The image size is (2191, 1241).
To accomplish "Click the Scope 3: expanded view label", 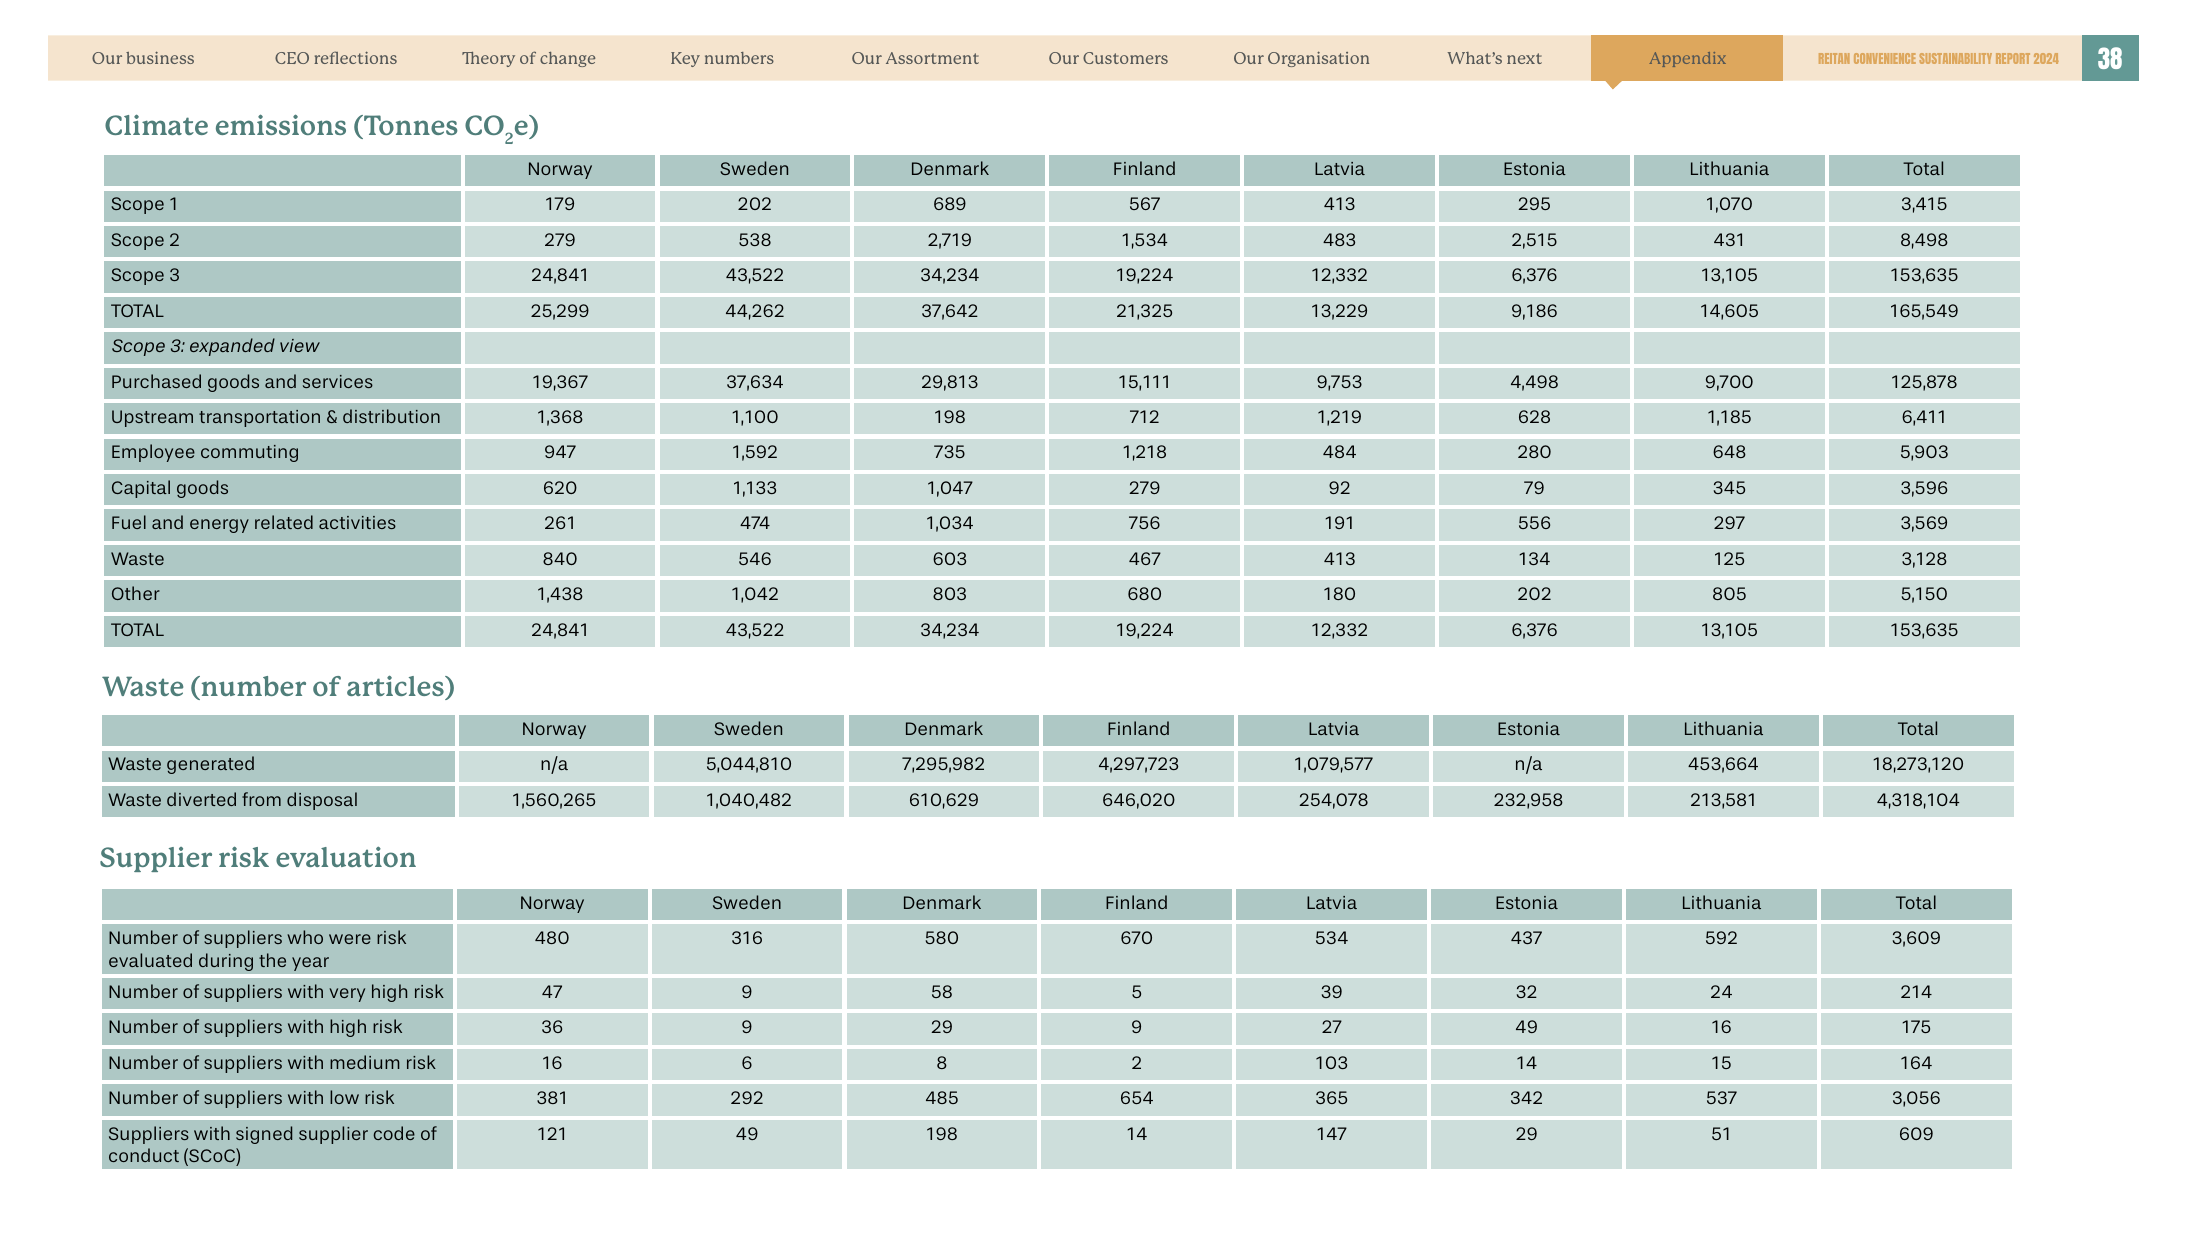I will point(282,346).
